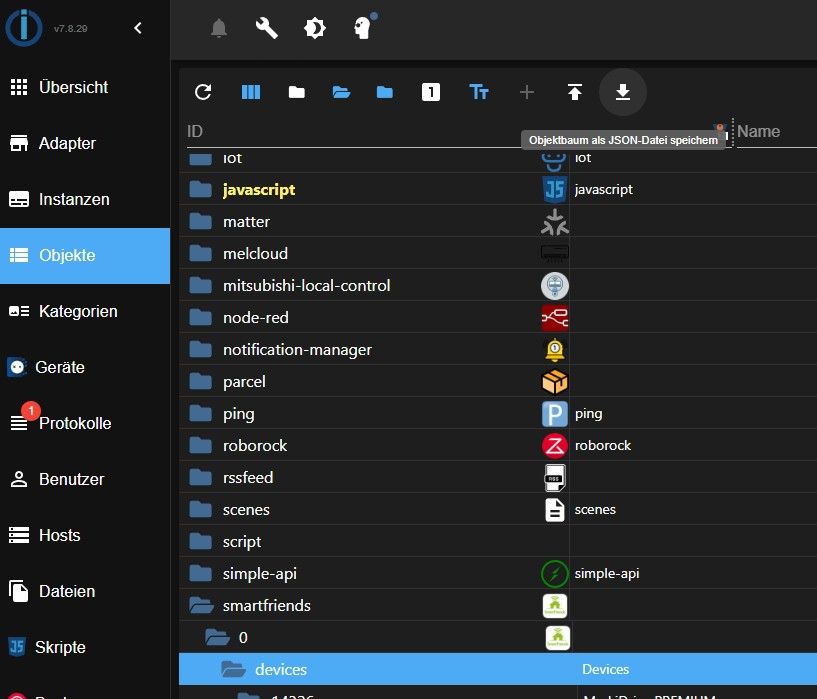Click the matter adapter icon
Viewport: 817px width, 699px height.
point(554,222)
